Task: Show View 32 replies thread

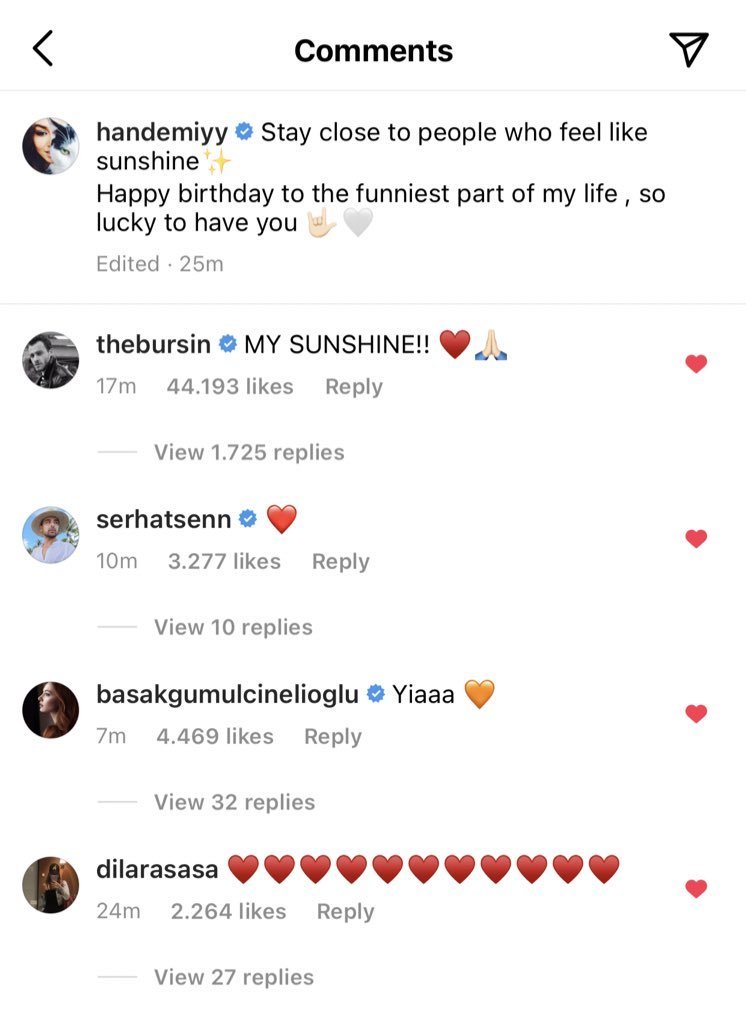Action: pos(234,802)
